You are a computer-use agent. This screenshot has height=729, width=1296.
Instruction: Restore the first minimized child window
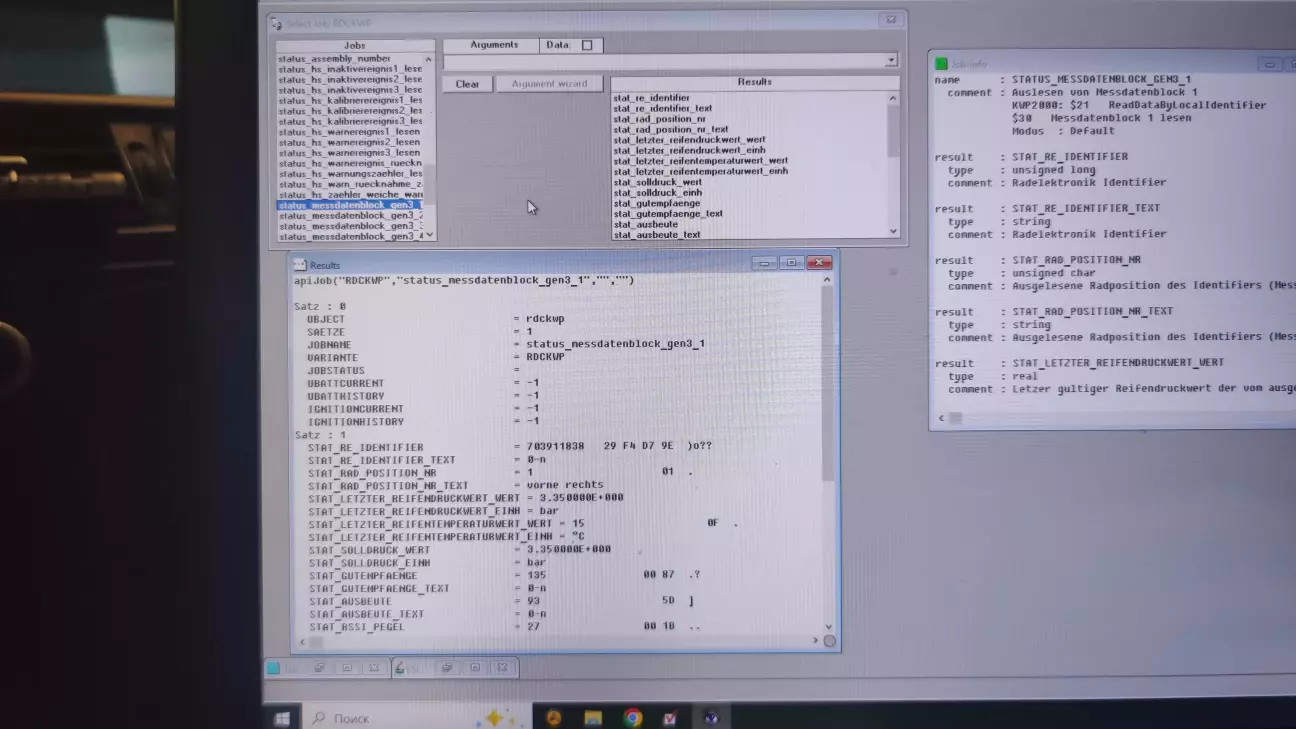[319, 668]
